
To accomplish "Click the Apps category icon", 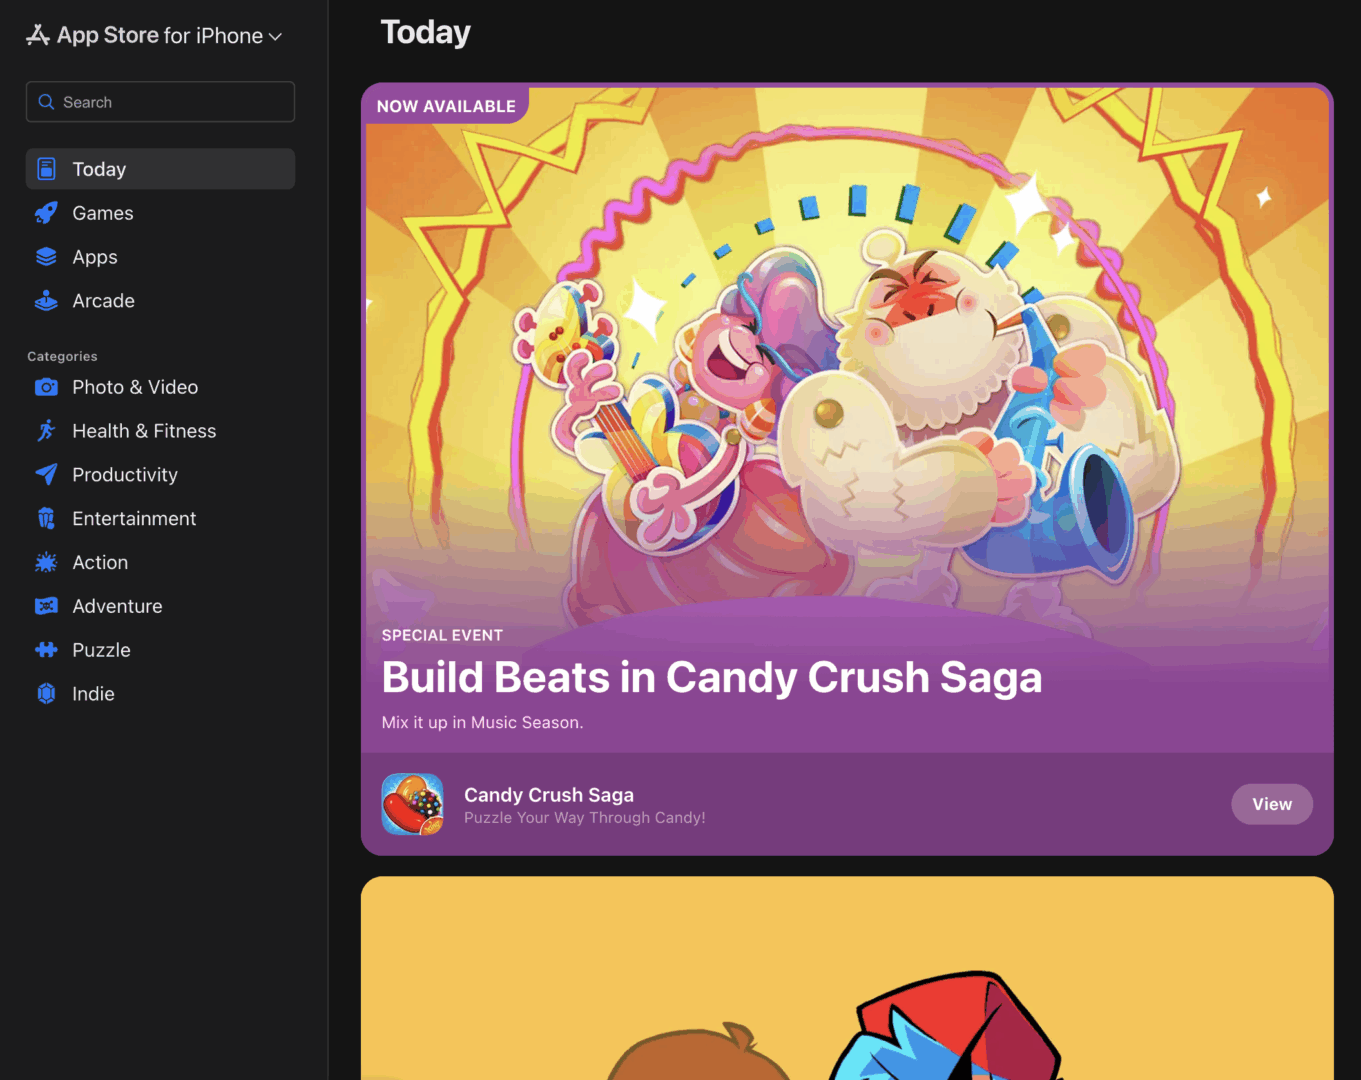I will pyautogui.click(x=46, y=256).
